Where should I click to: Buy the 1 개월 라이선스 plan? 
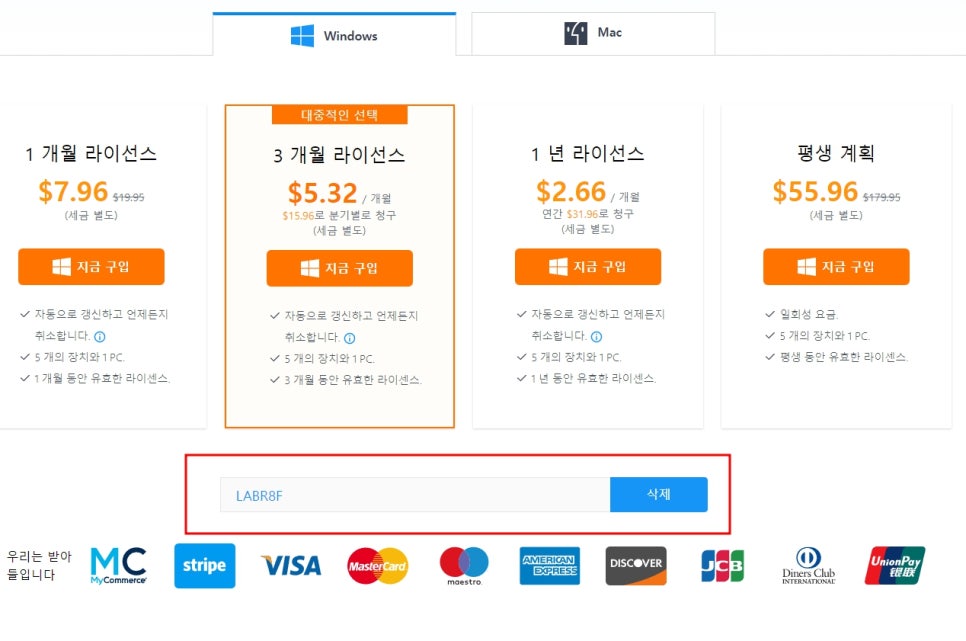[91, 267]
